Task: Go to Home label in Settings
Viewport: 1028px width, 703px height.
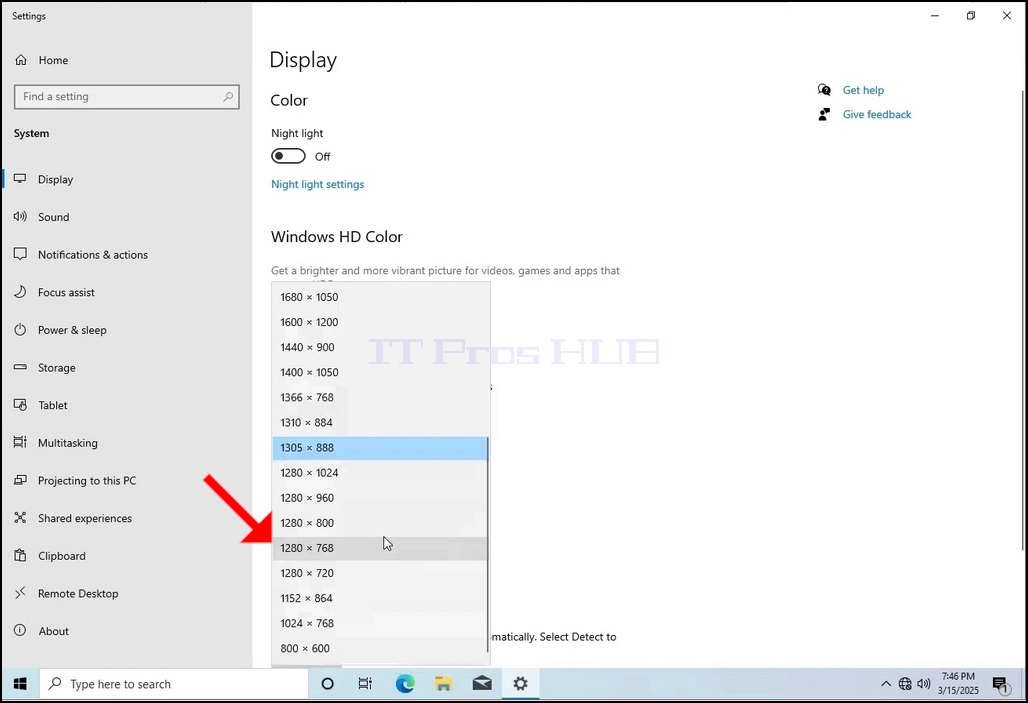Action: 53,60
